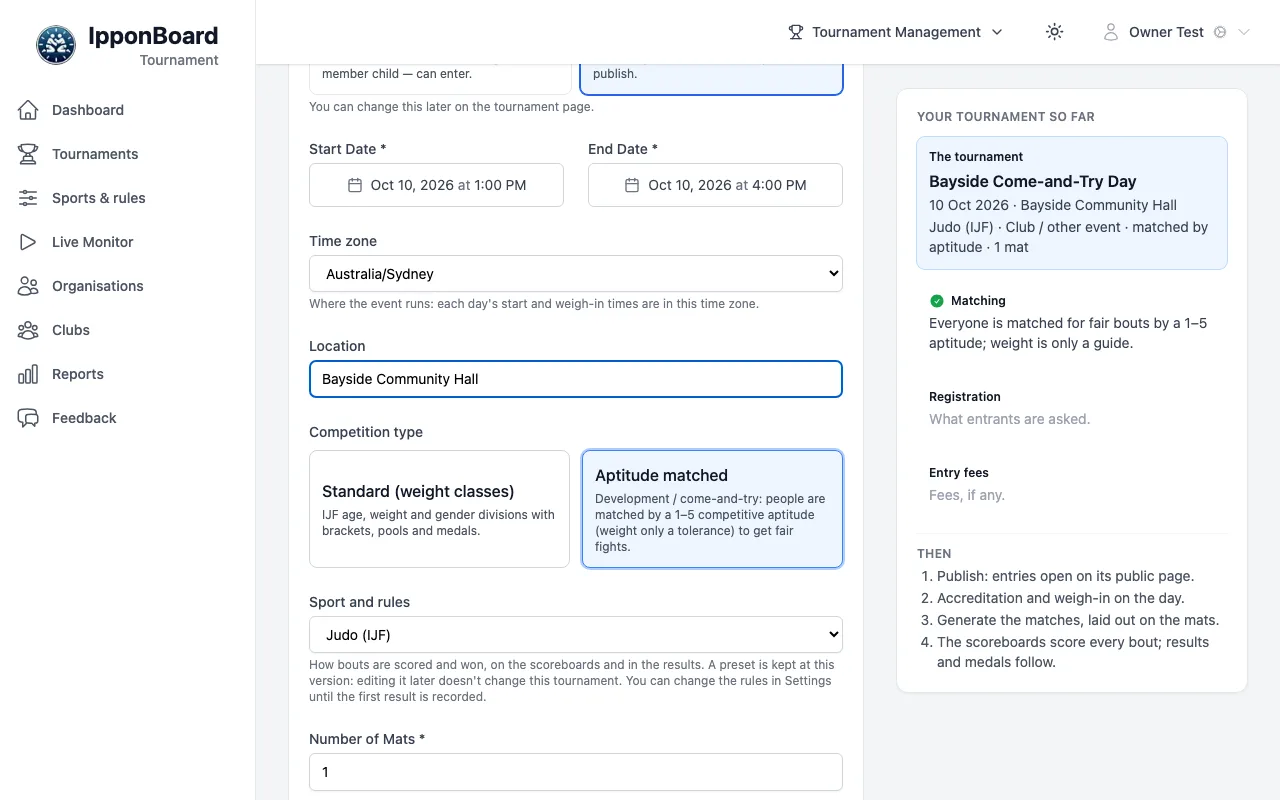Select the Standard (weight classes) competition type

(x=439, y=509)
